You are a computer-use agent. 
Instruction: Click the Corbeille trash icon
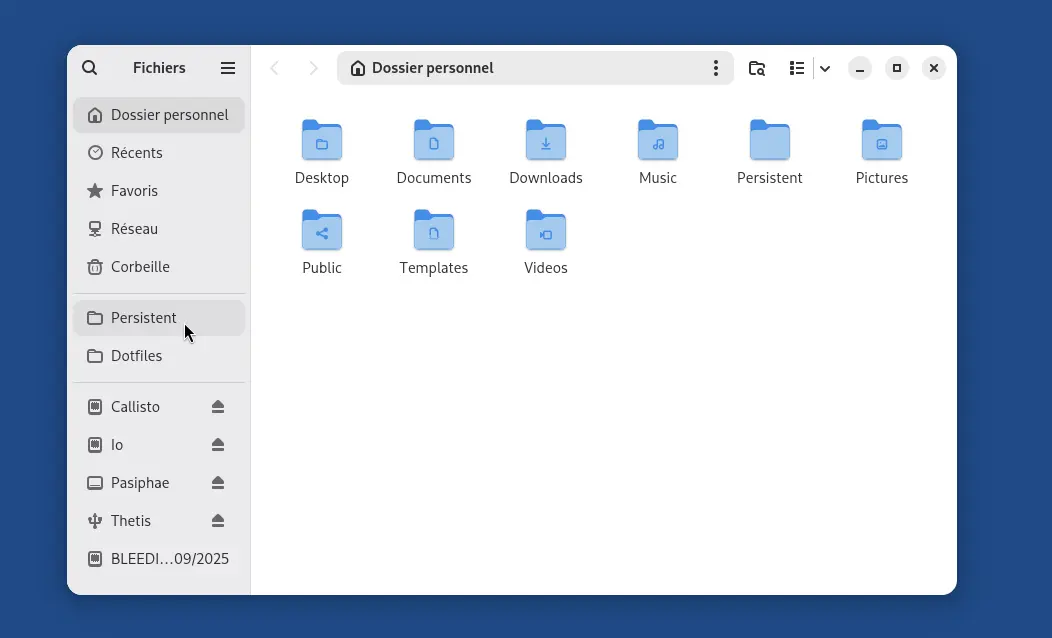[95, 267]
